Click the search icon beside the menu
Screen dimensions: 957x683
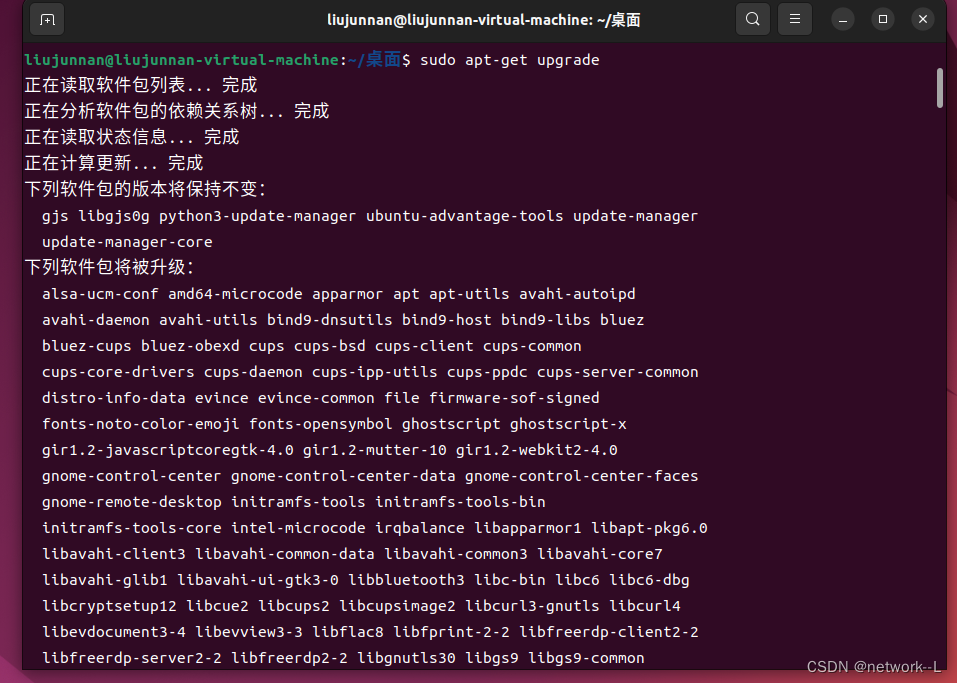point(752,18)
